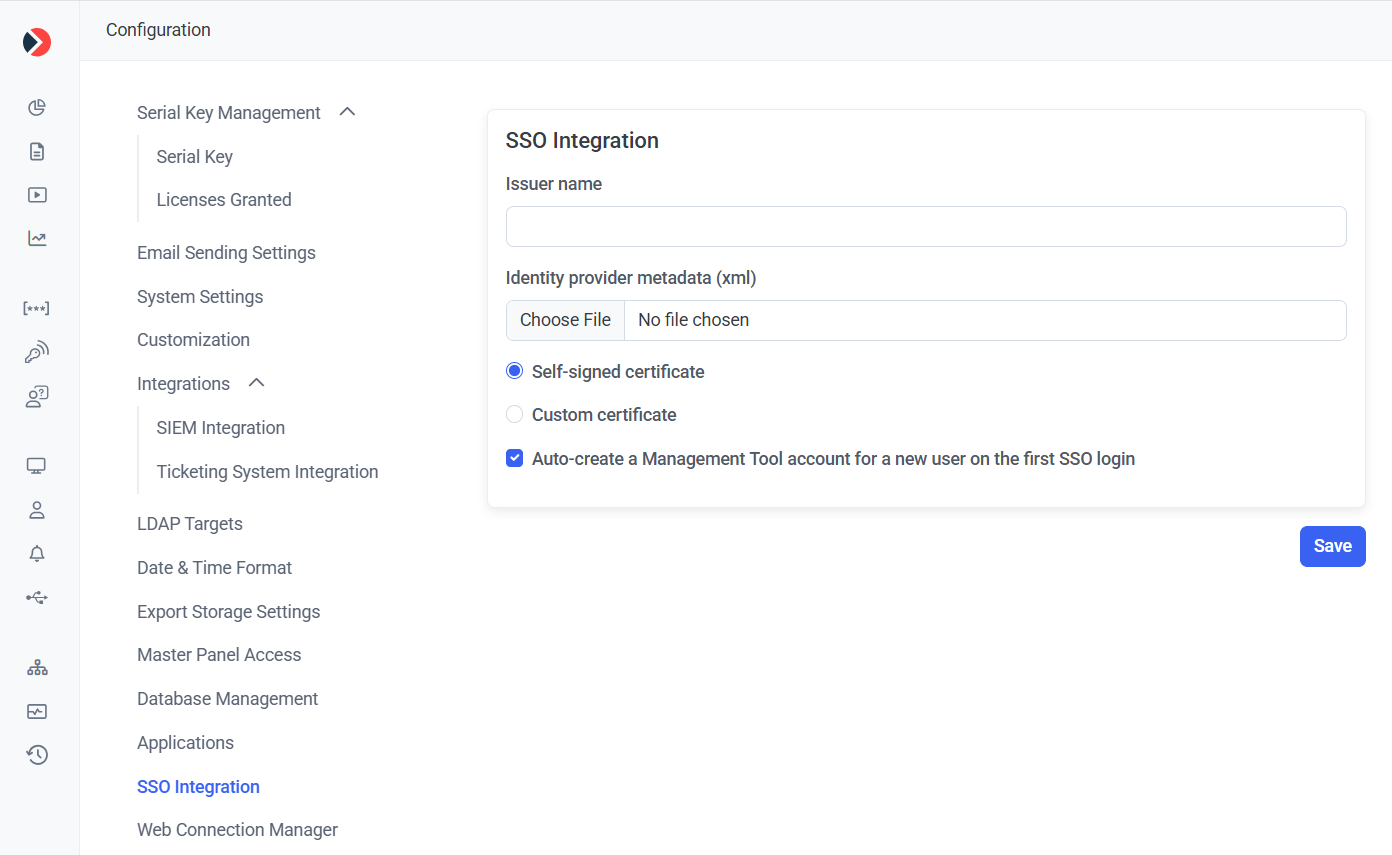Open the monitor icon in sidebar
The width and height of the screenshot is (1392, 855).
click(x=37, y=466)
